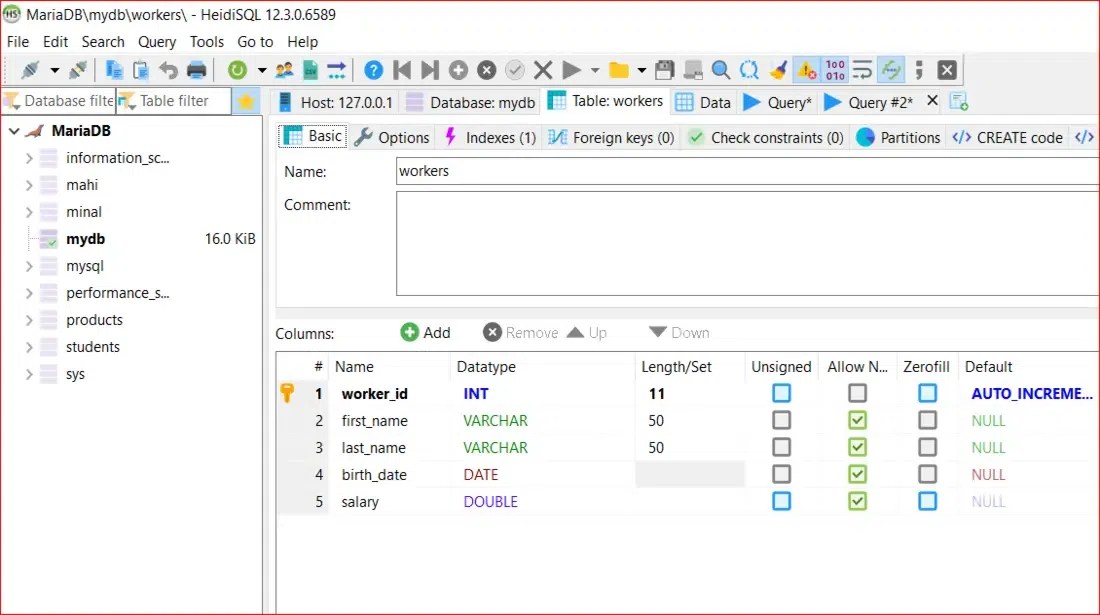Enable Unsigned for the worker_id column
Screen dimensions: 1100x615
click(782, 393)
